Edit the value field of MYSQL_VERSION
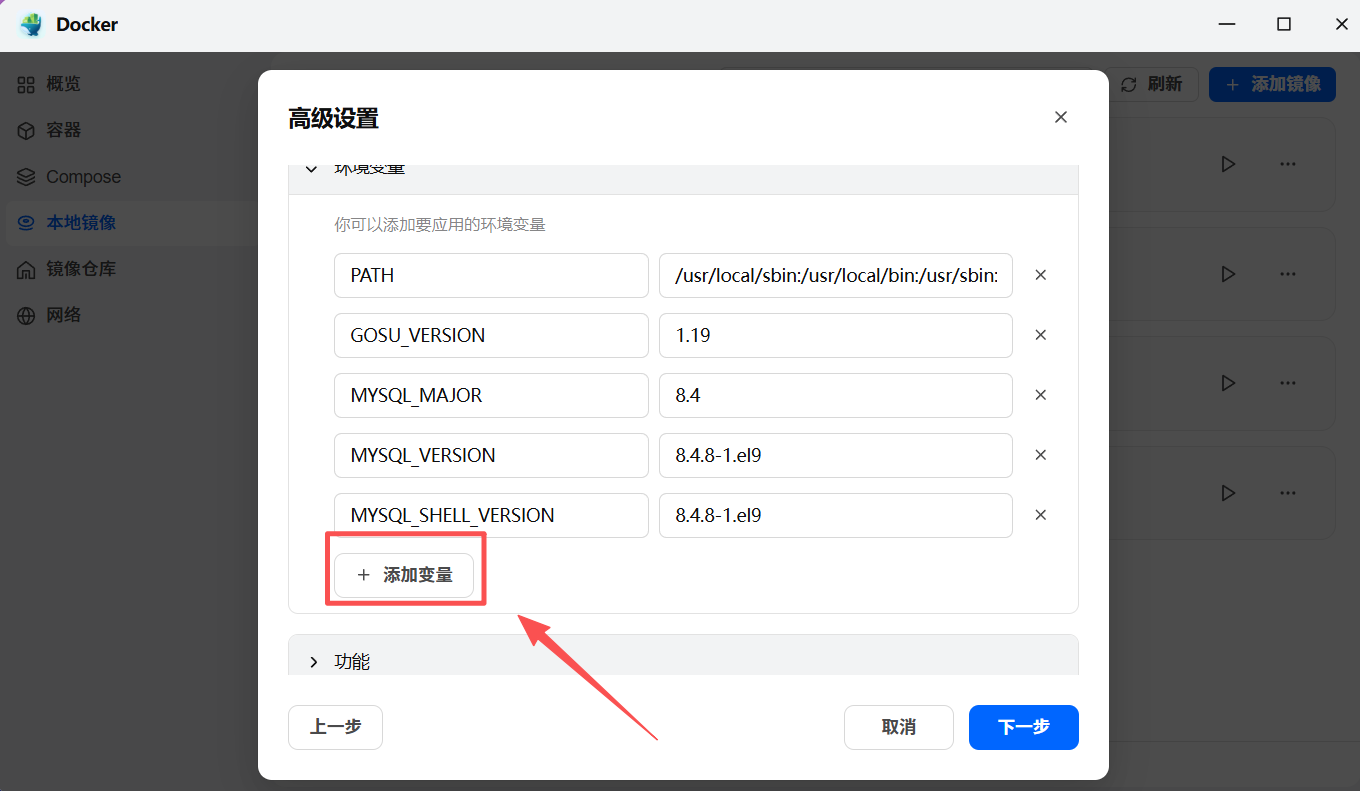Viewport: 1360px width, 791px height. pyautogui.click(x=836, y=455)
